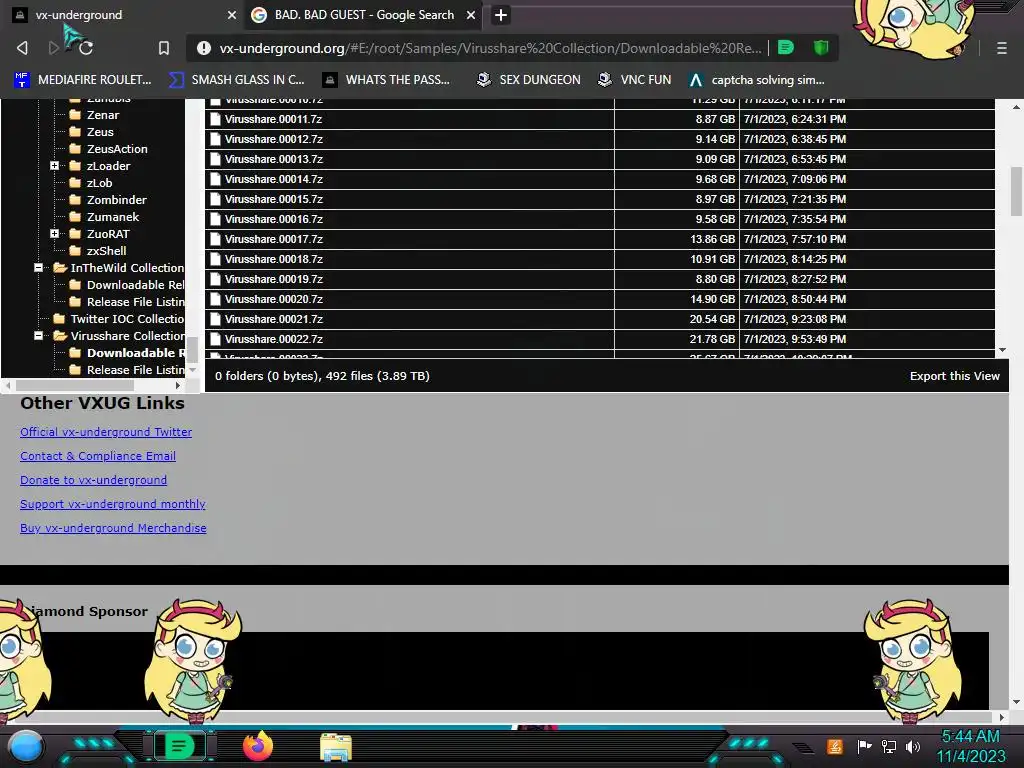
Task: Open the Buy vx-underground Merchandise link
Action: click(113, 528)
